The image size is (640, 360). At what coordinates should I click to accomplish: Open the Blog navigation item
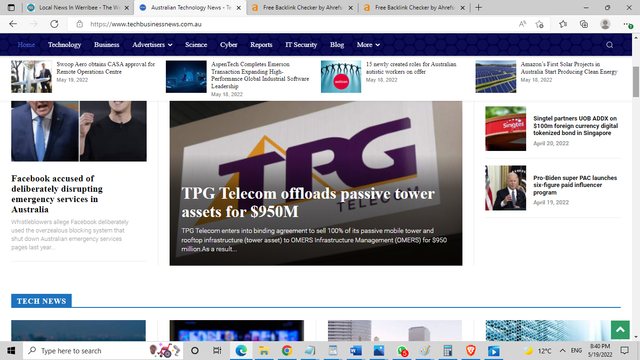tap(337, 45)
